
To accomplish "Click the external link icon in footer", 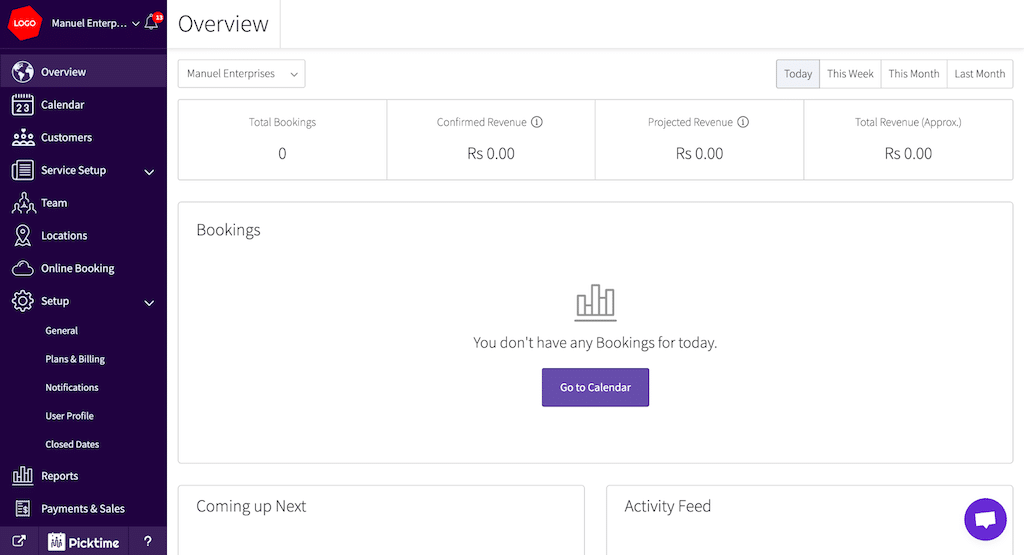I will 19,542.
